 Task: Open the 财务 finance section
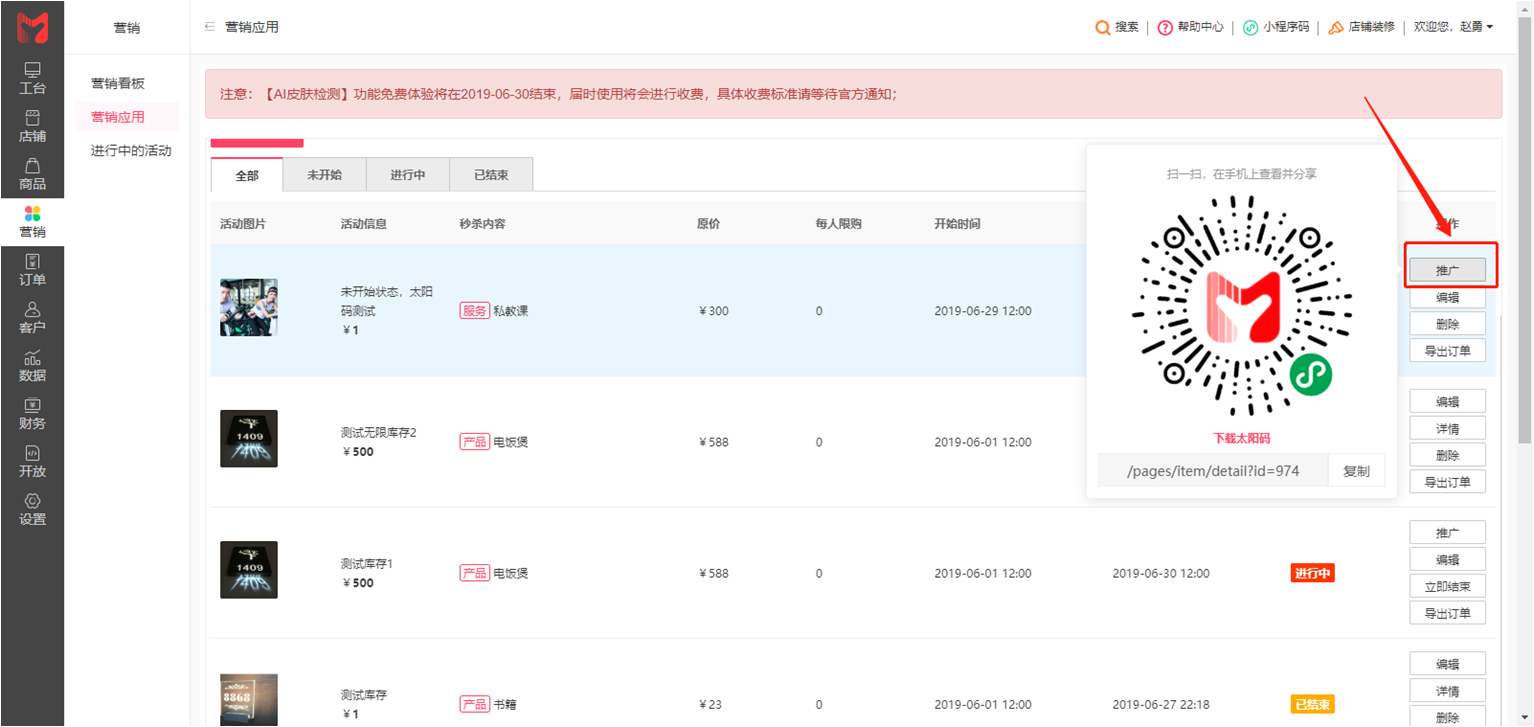coord(32,415)
